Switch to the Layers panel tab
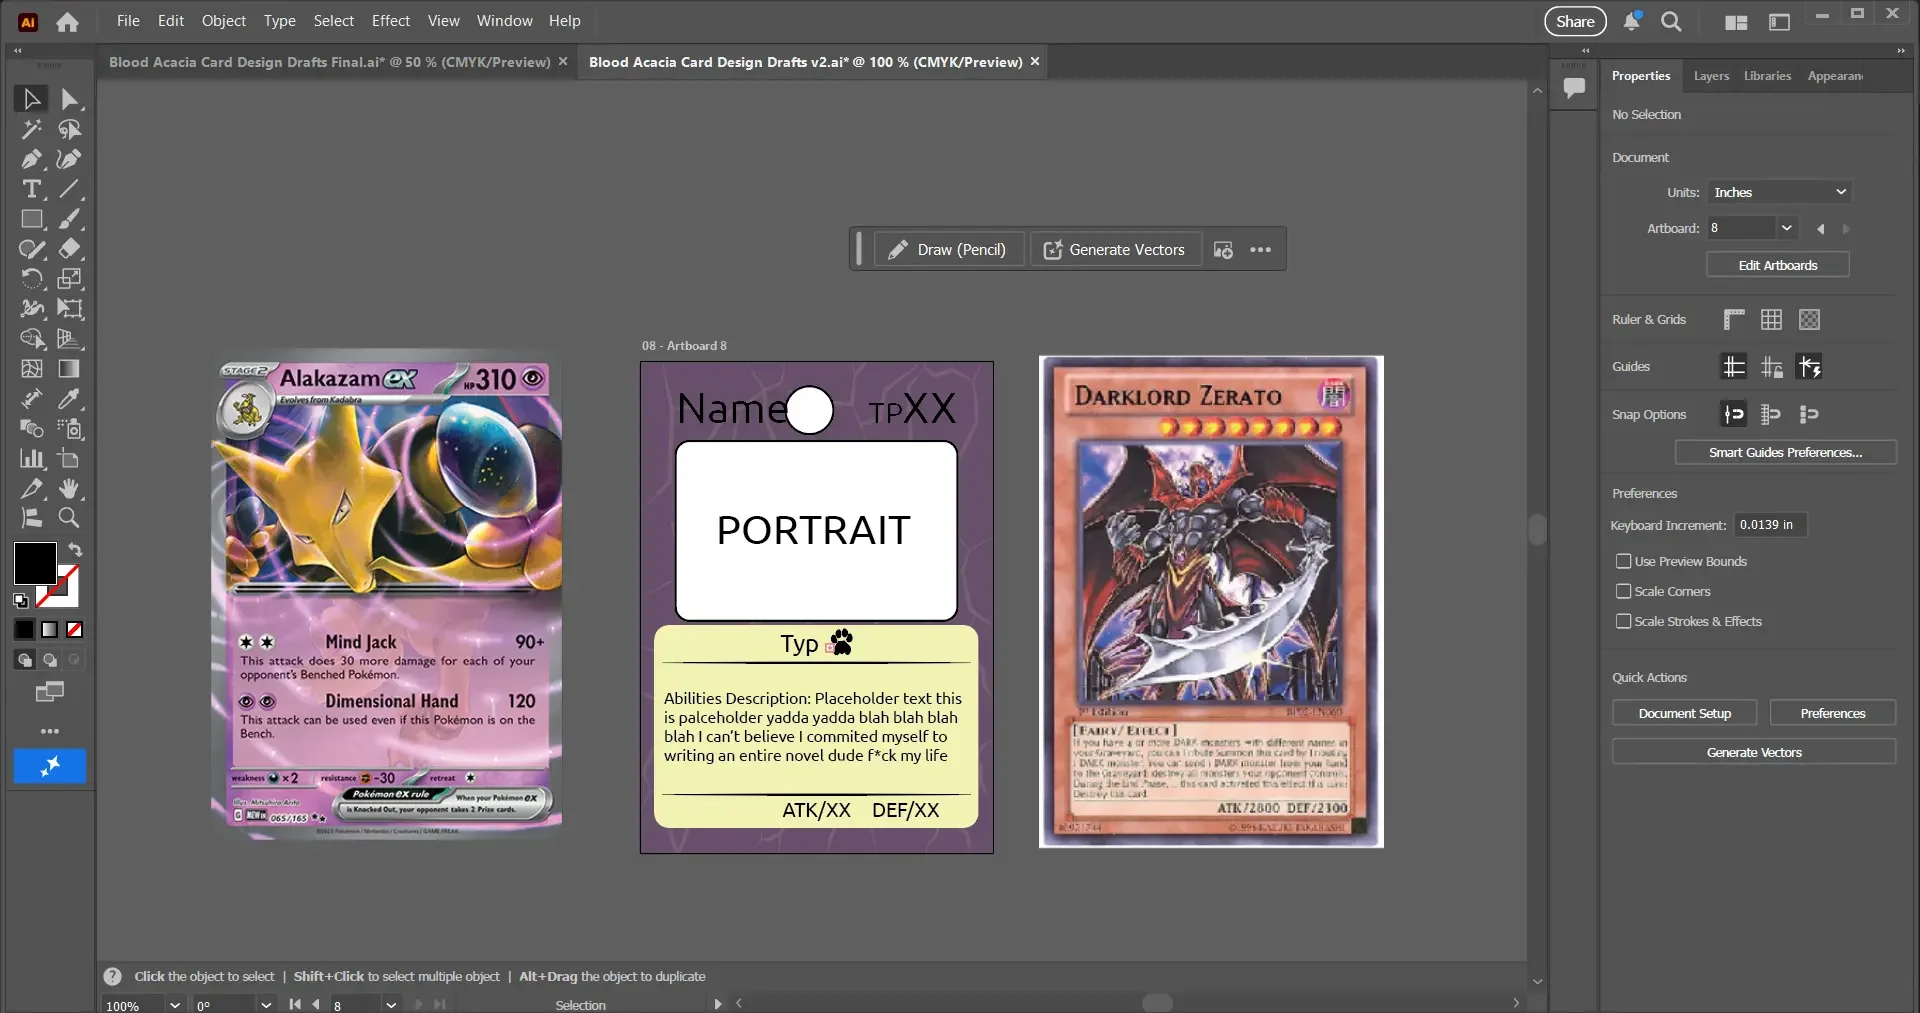Screen dimensions: 1920x1013 [x=1711, y=76]
